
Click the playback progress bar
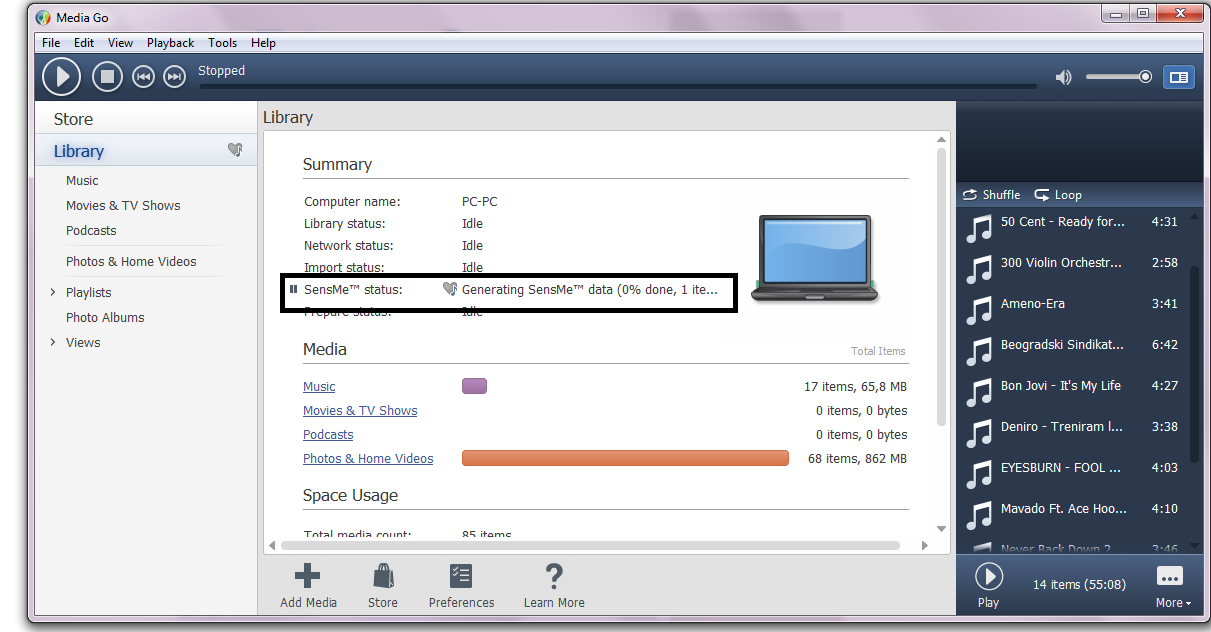[x=618, y=86]
